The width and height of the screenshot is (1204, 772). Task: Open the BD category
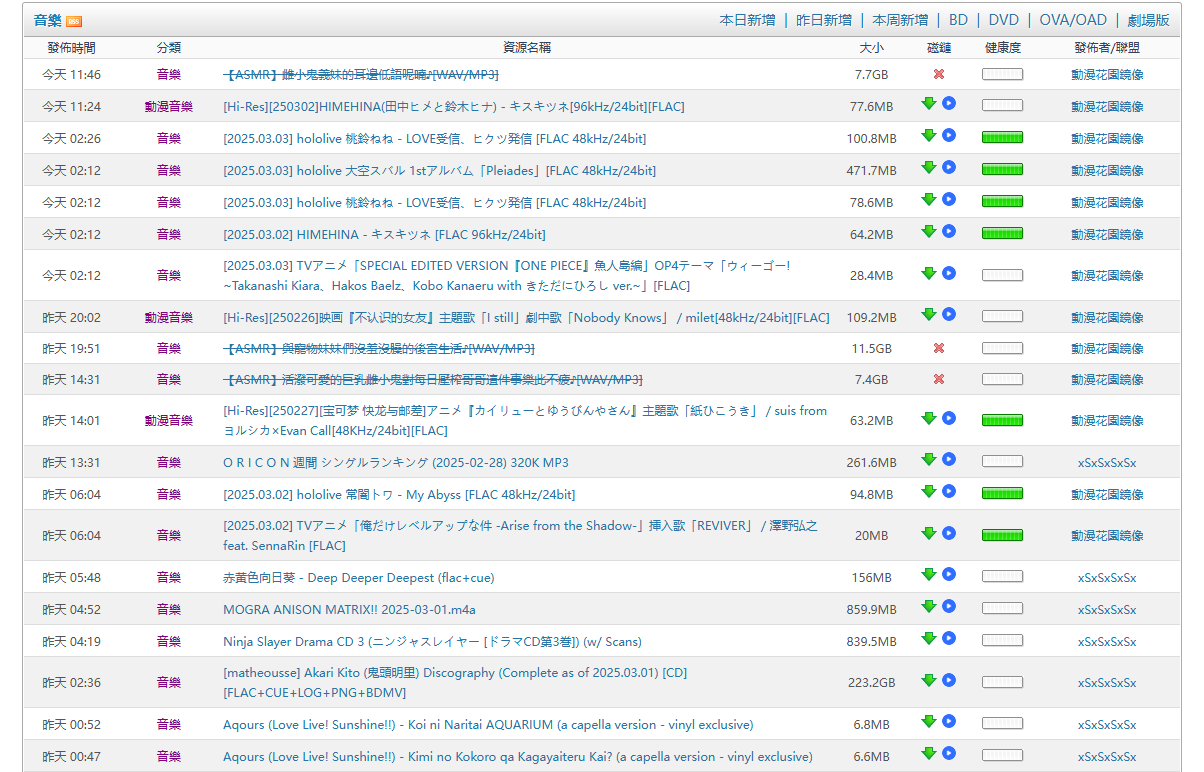[x=958, y=19]
